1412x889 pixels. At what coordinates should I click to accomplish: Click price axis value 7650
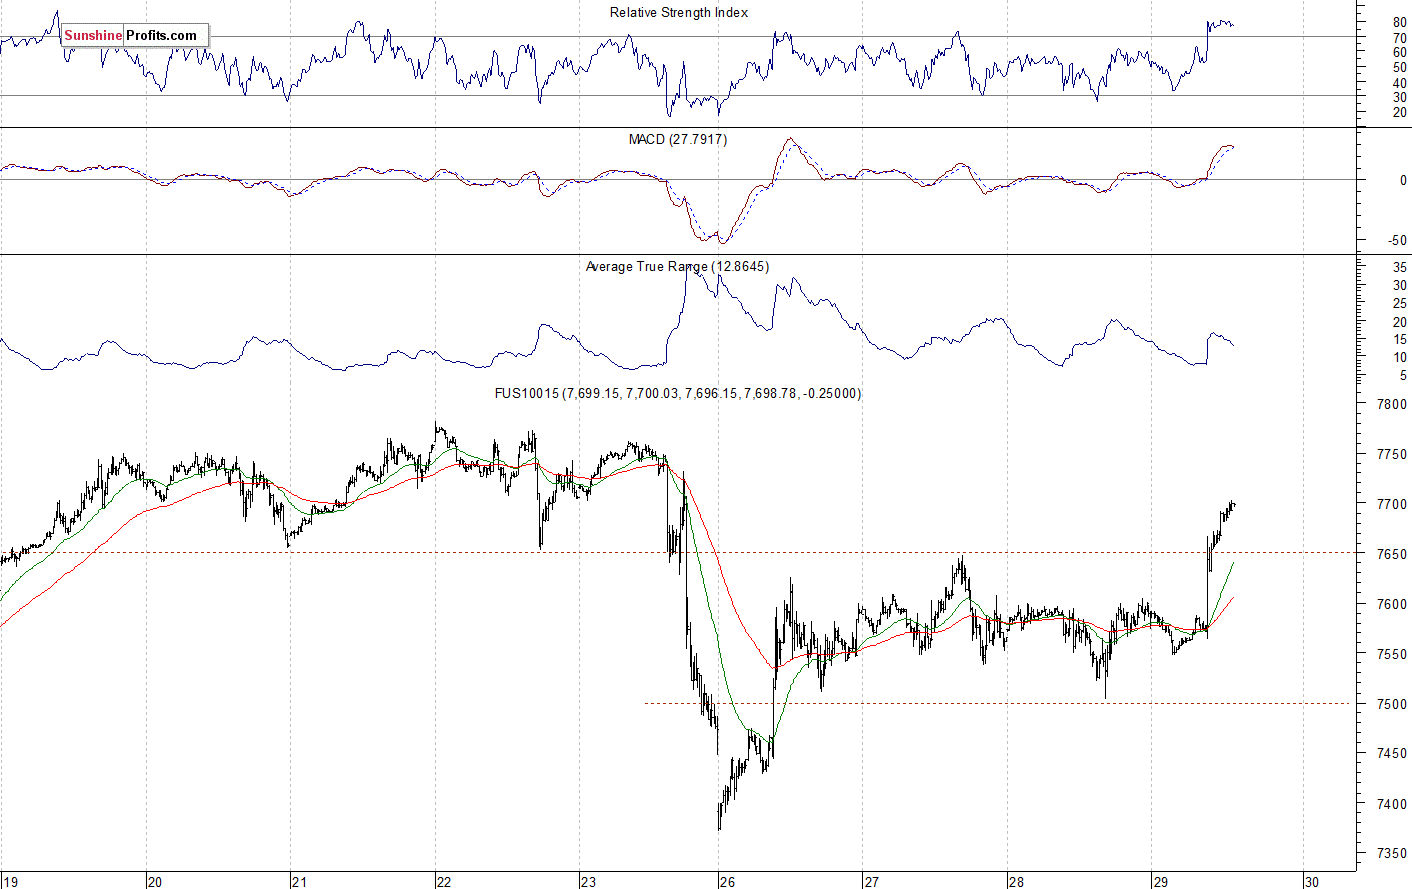1391,555
